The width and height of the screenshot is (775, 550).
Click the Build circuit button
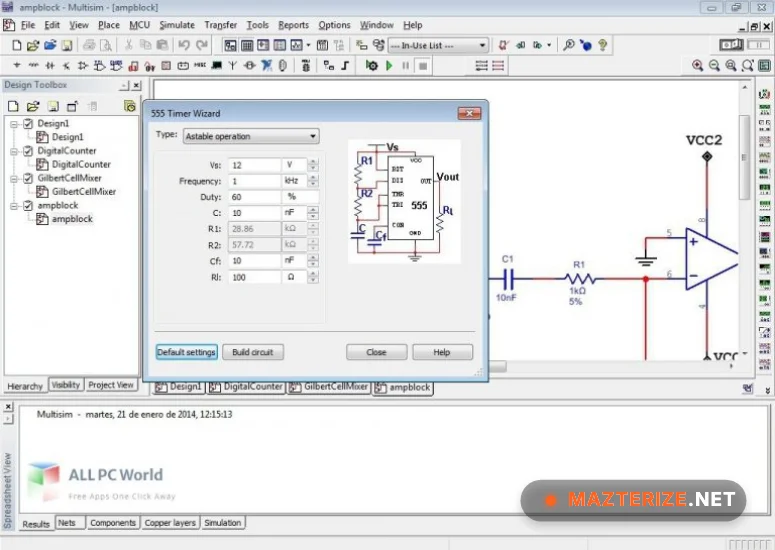point(253,352)
